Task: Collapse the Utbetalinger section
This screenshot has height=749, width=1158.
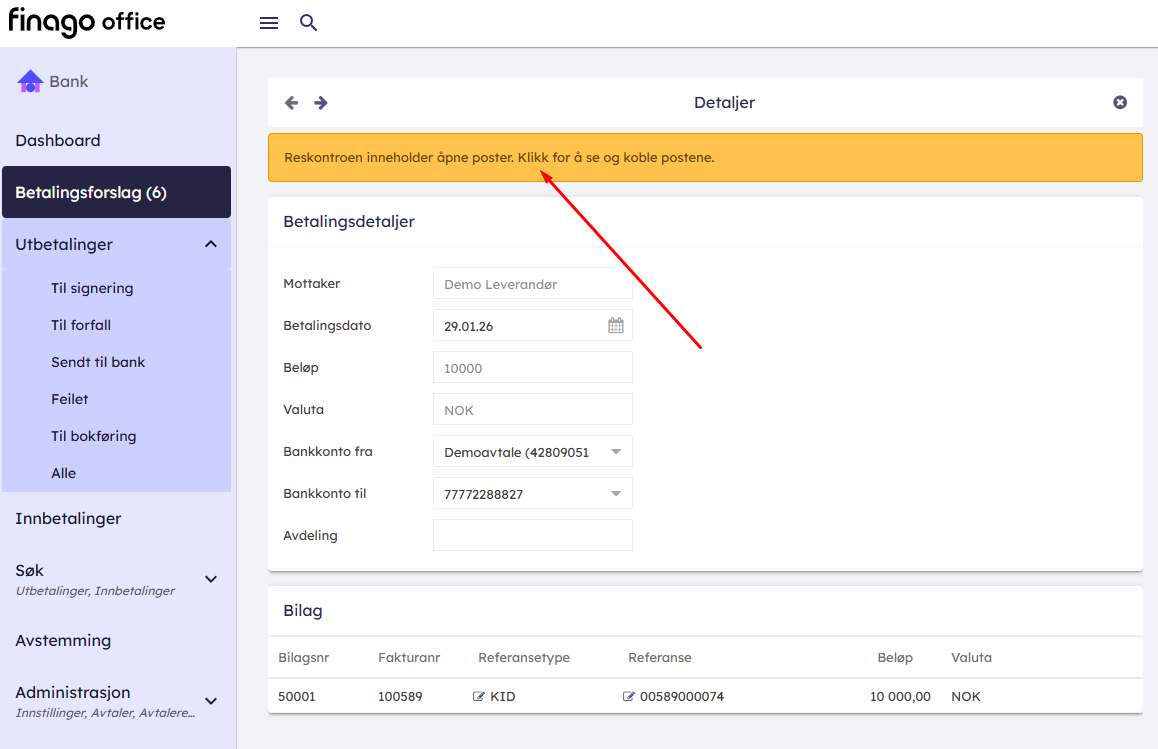Action: [211, 244]
